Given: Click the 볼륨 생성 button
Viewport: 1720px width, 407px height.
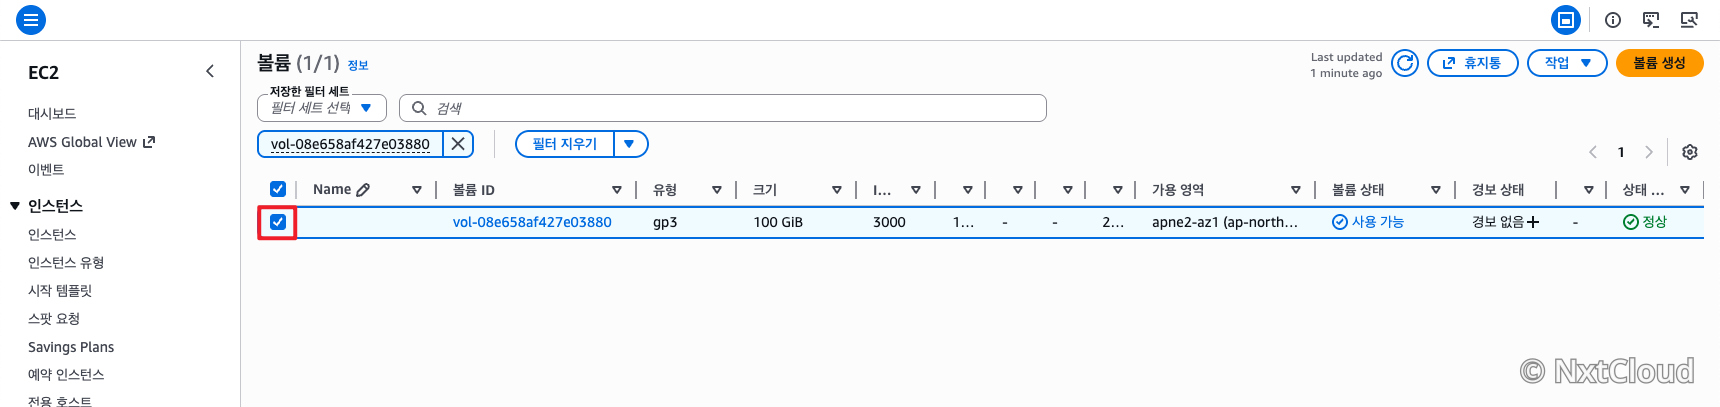Looking at the screenshot, I should click(1660, 63).
